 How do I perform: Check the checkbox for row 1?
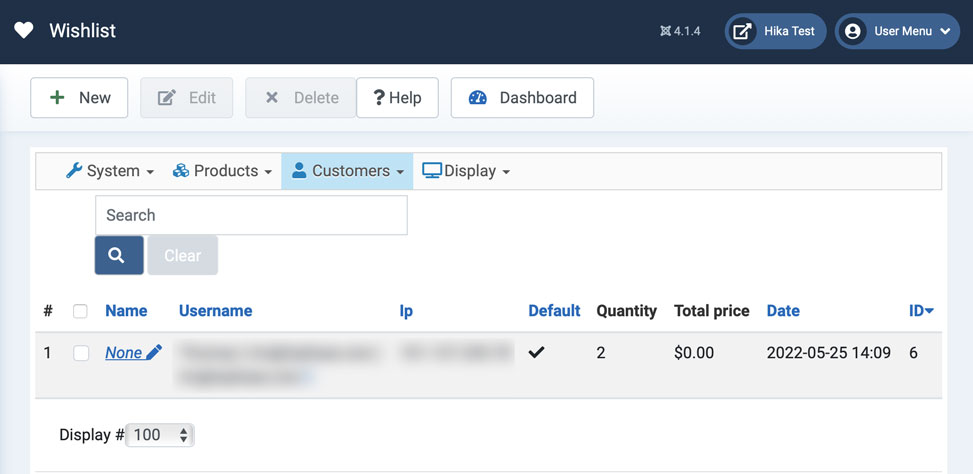80,352
